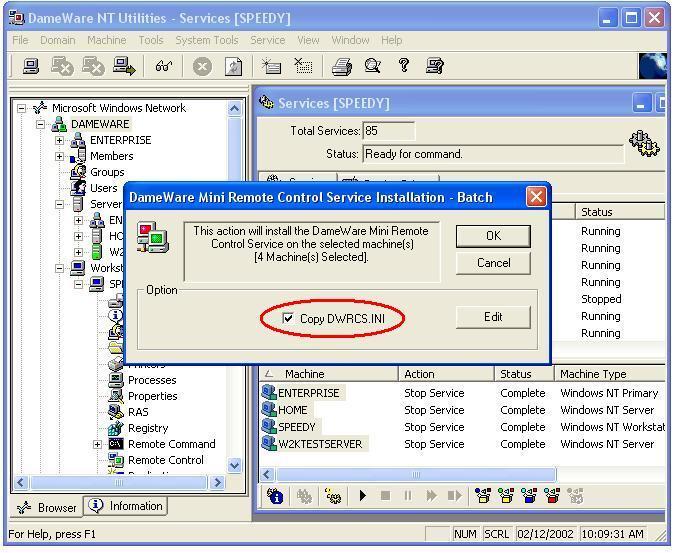Open the File menu
Image resolution: width=678 pixels, height=553 pixels.
click(20, 40)
